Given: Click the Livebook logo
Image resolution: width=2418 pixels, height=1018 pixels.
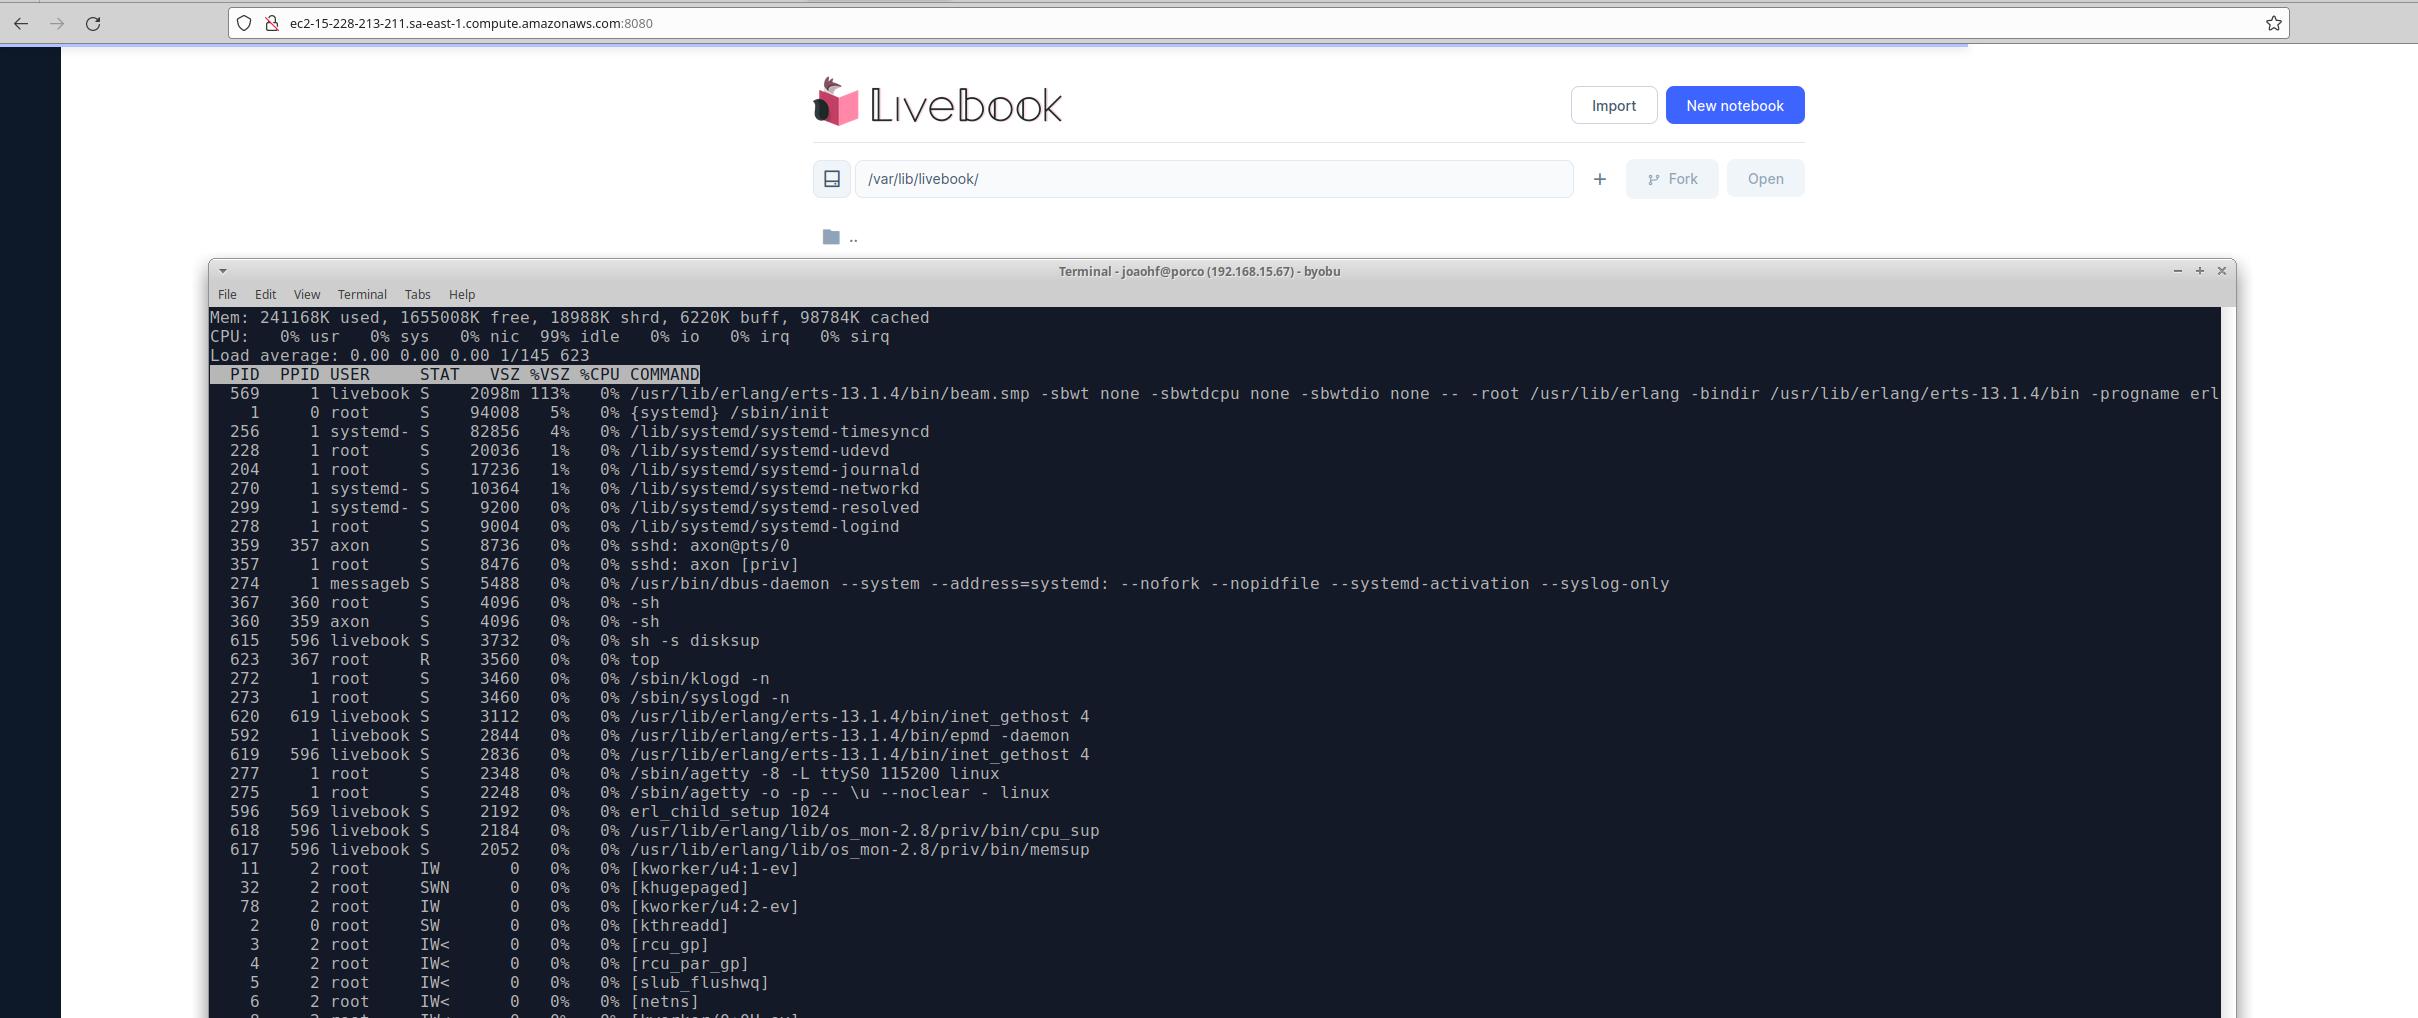Looking at the screenshot, I should click(937, 103).
